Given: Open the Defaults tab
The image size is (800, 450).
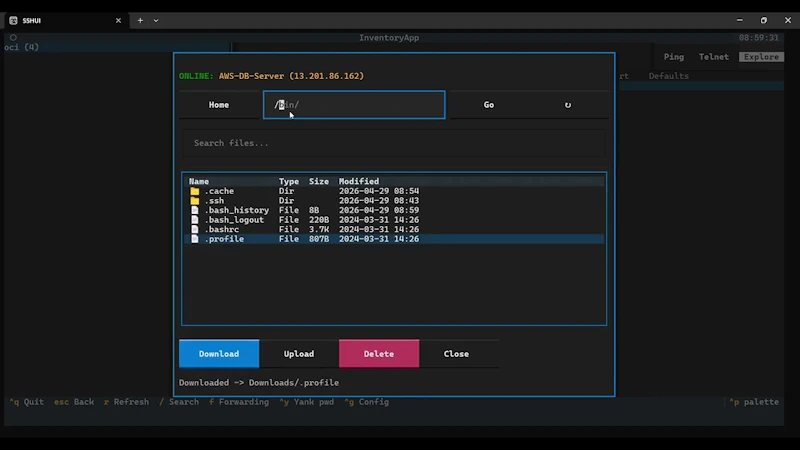Looking at the screenshot, I should pyautogui.click(x=668, y=76).
